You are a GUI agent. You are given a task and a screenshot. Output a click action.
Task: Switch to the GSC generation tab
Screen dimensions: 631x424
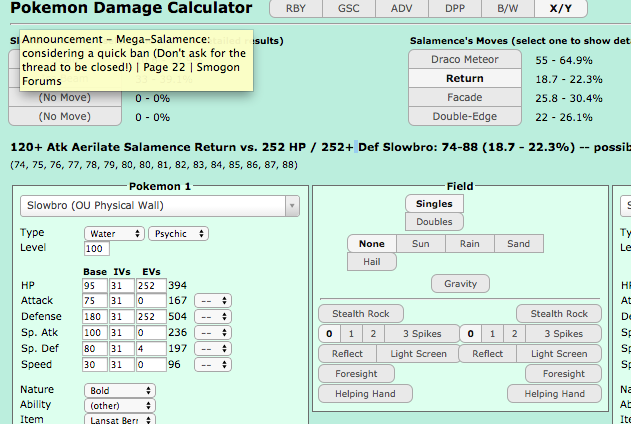click(348, 8)
